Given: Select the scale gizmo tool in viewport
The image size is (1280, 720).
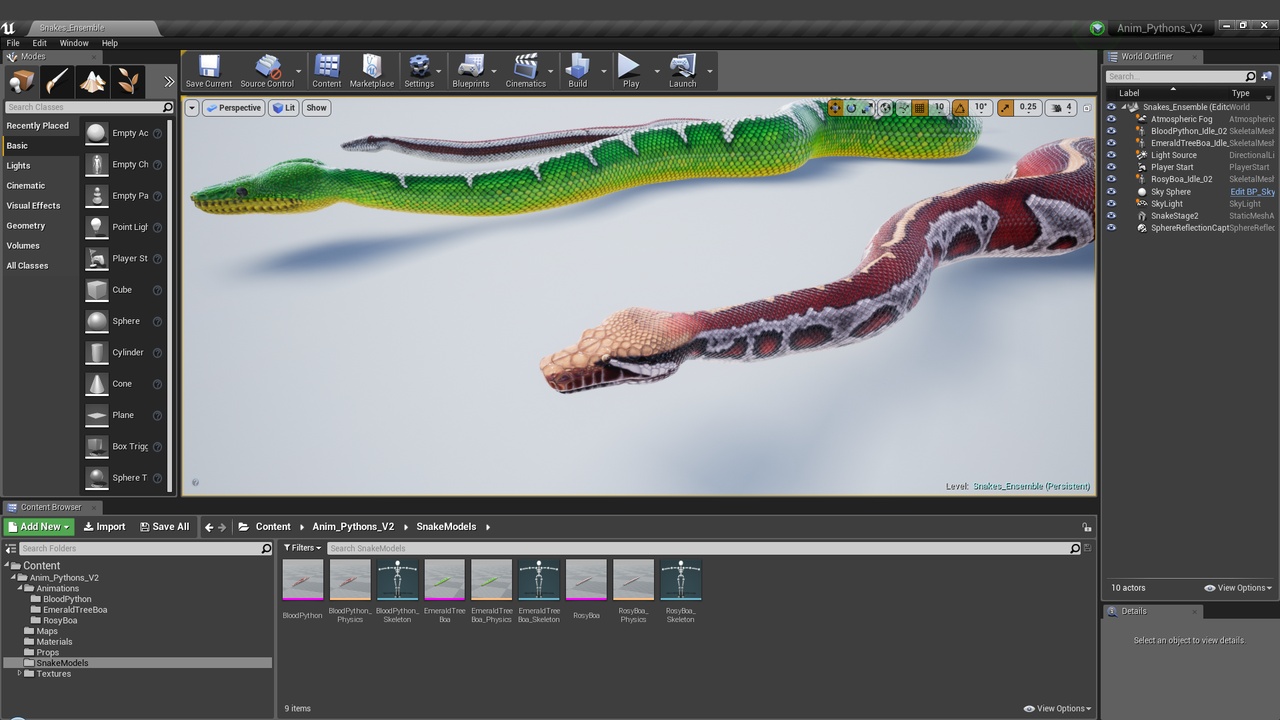Looking at the screenshot, I should (x=867, y=108).
